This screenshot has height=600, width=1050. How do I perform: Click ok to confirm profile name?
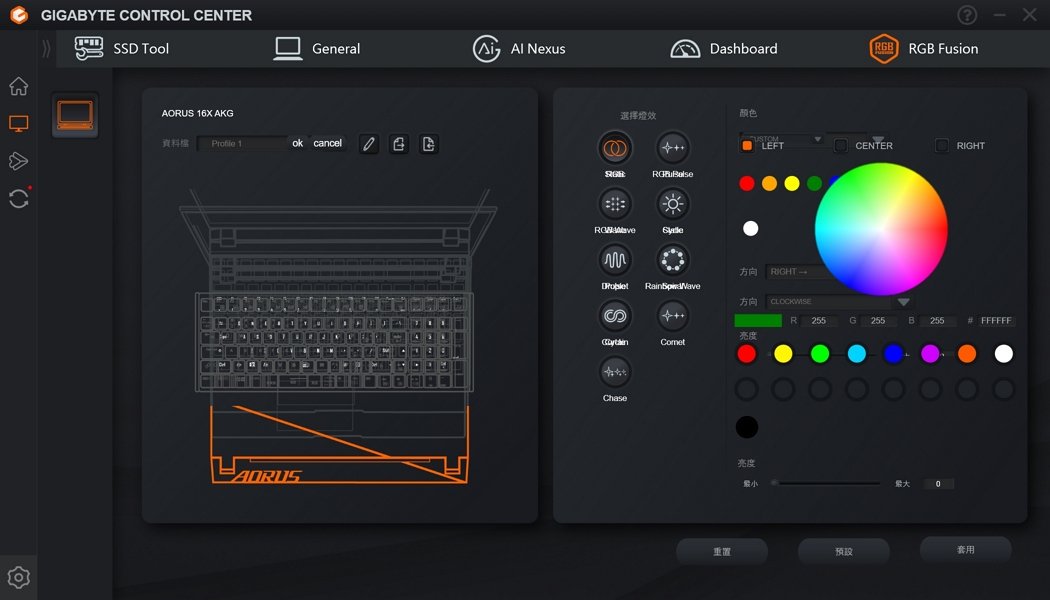tap(297, 143)
